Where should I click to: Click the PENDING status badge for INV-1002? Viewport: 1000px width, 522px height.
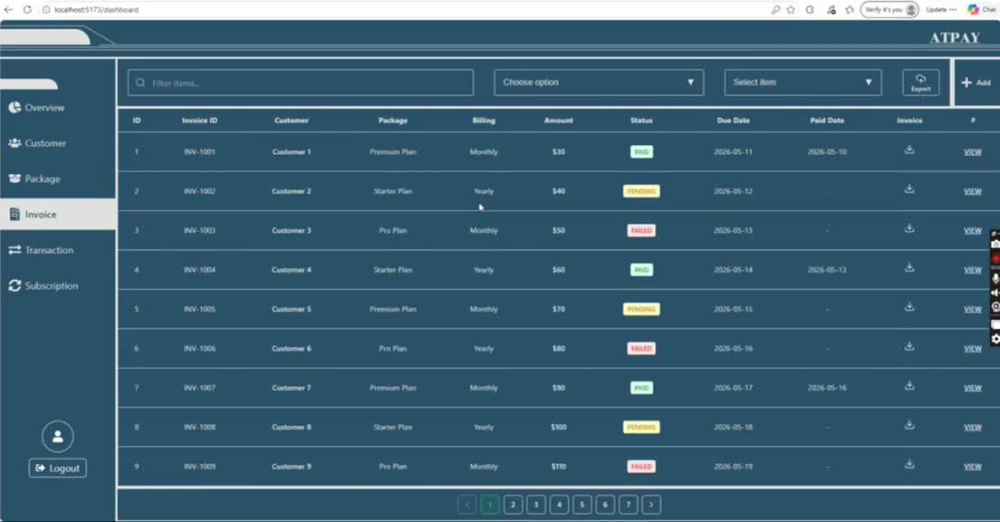tap(641, 191)
